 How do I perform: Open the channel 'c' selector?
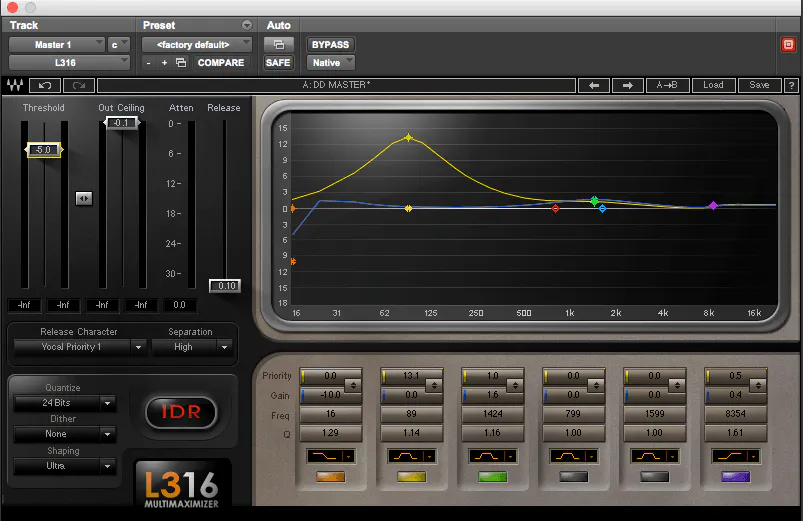[x=118, y=45]
